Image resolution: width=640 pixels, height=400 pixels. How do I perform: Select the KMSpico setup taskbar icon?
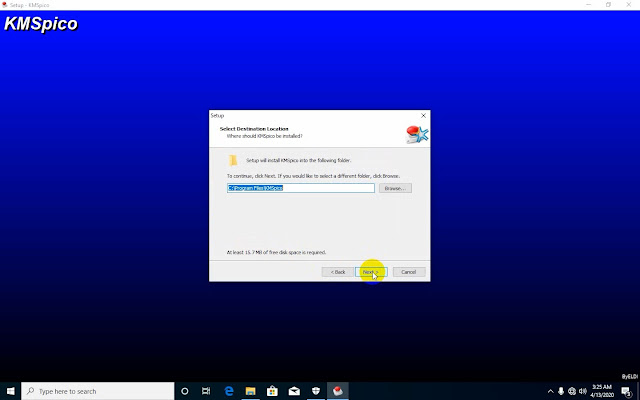click(x=338, y=391)
